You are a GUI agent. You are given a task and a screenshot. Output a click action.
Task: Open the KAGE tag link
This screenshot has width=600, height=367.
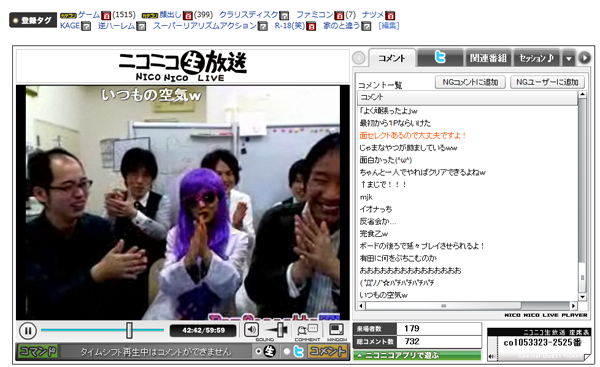coord(70,26)
